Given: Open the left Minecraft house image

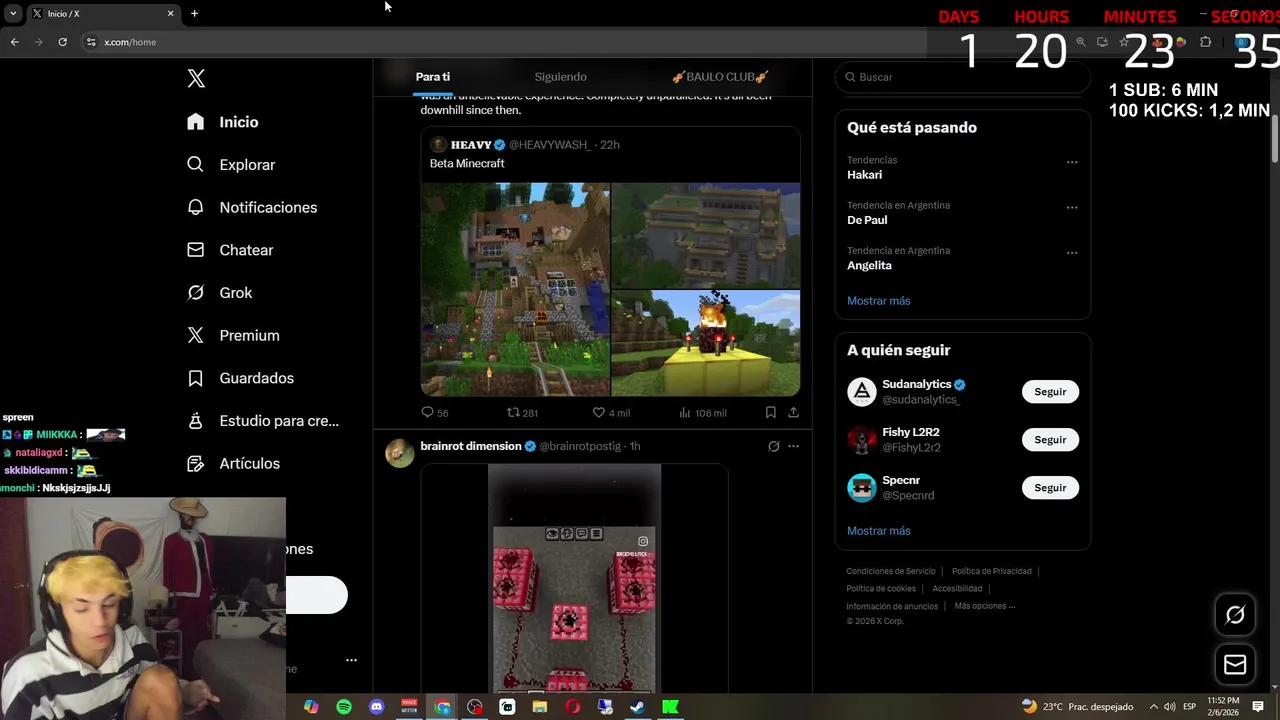Looking at the screenshot, I should click(x=515, y=289).
